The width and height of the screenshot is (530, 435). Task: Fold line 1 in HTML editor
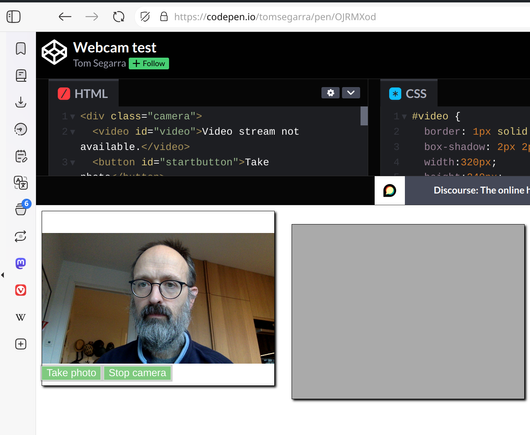click(72, 117)
